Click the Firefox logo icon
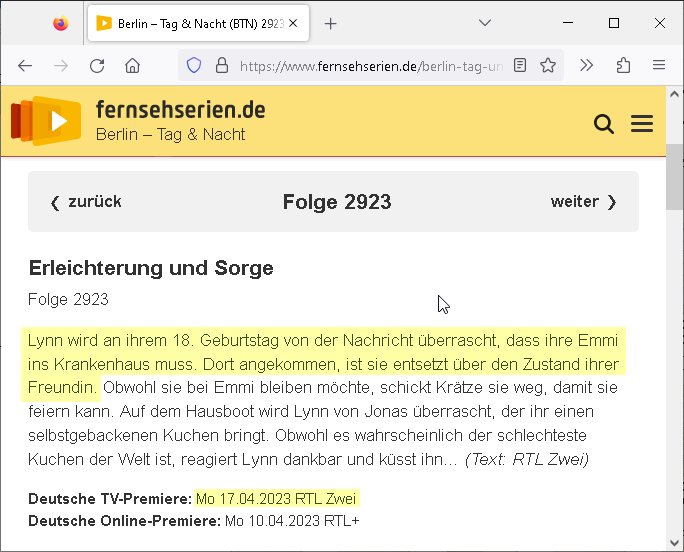 pyautogui.click(x=61, y=23)
